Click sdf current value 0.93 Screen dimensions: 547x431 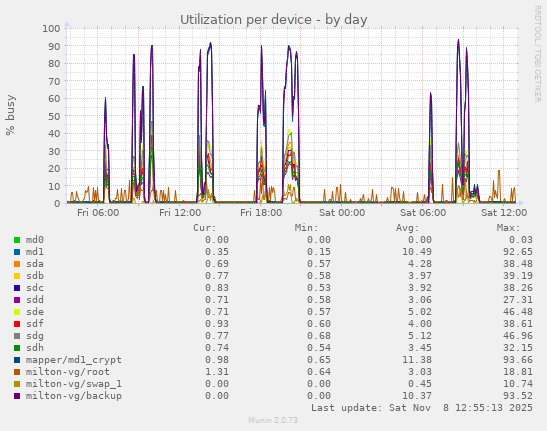[217, 324]
